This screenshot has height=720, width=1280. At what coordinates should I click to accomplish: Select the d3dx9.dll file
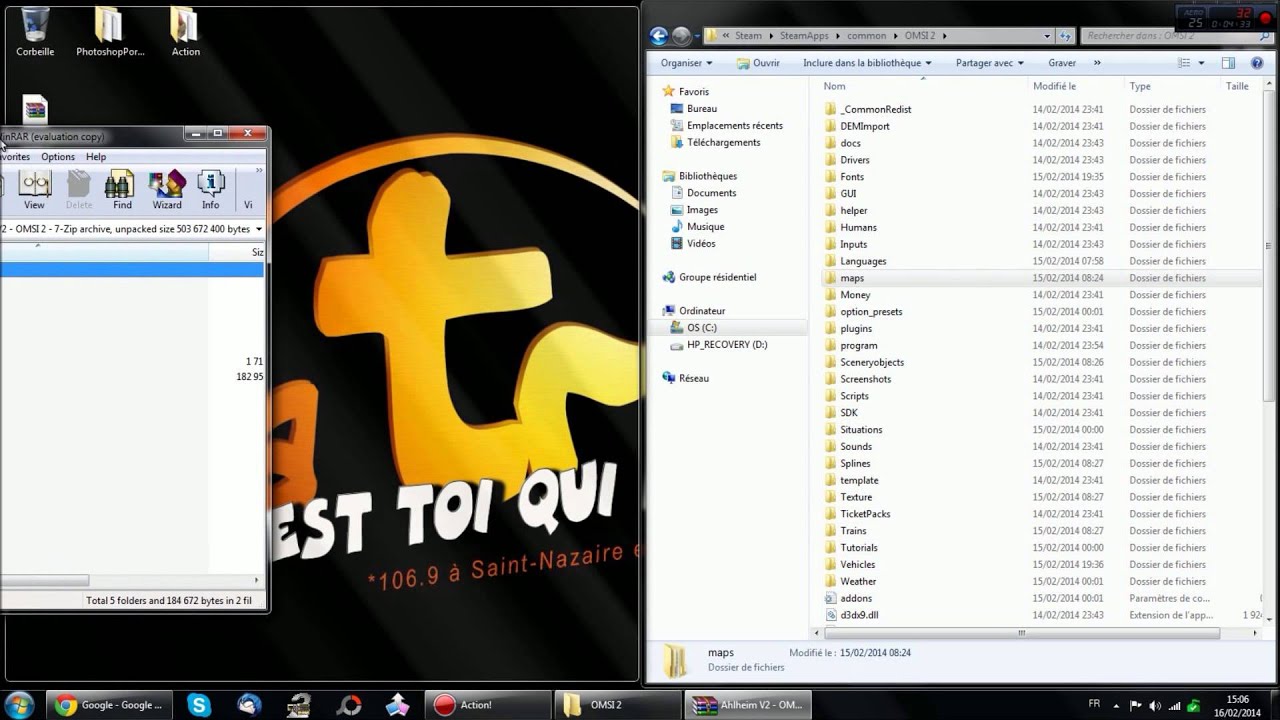point(1040,615)
